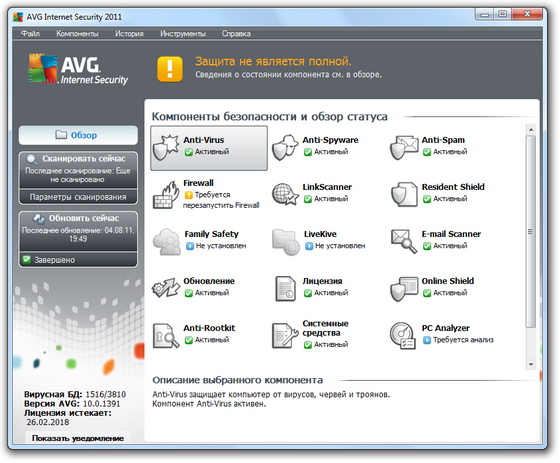Click the Online Shield label
This screenshot has width=560, height=463.
click(448, 281)
